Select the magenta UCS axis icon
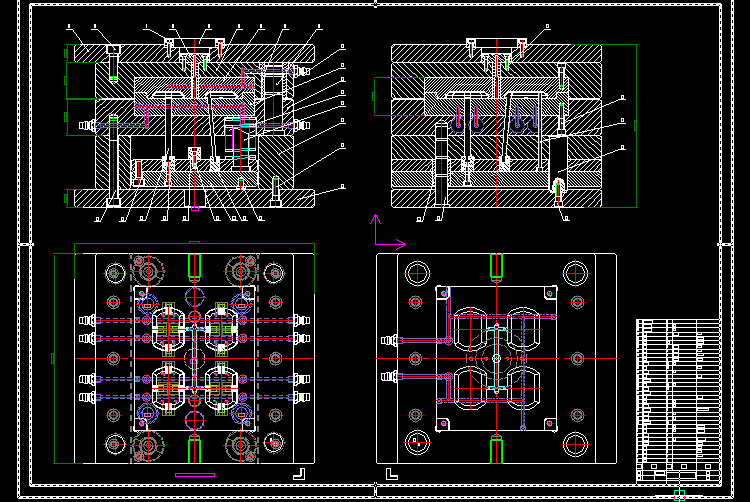 tap(388, 232)
